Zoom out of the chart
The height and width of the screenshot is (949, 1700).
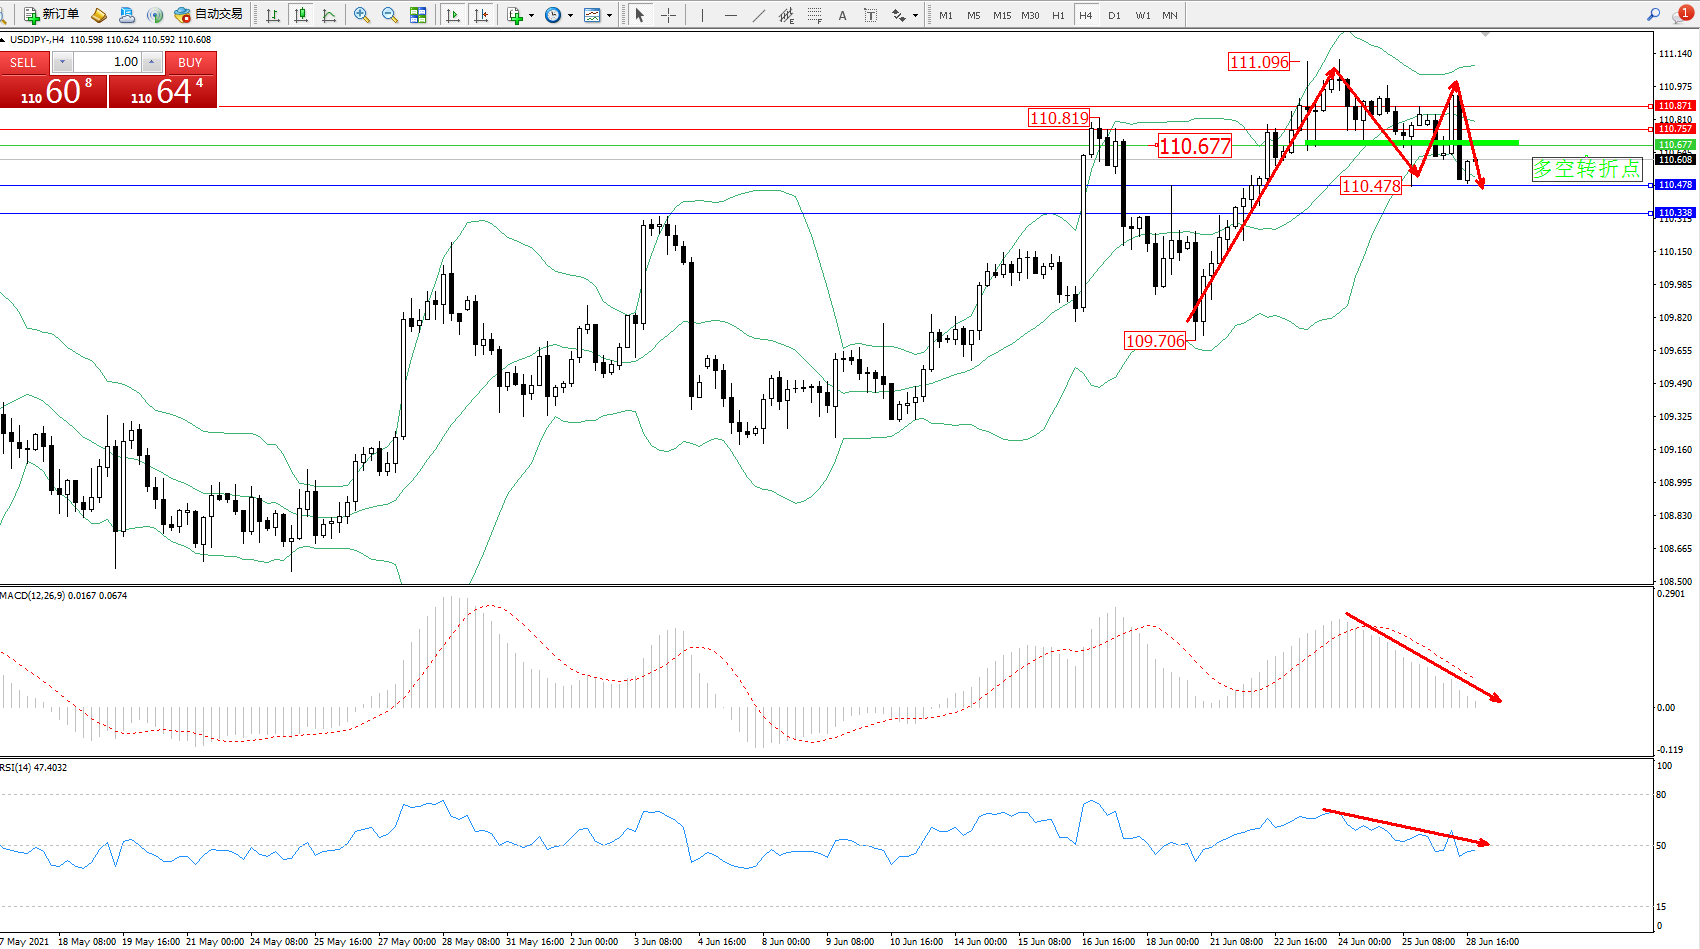[390, 15]
